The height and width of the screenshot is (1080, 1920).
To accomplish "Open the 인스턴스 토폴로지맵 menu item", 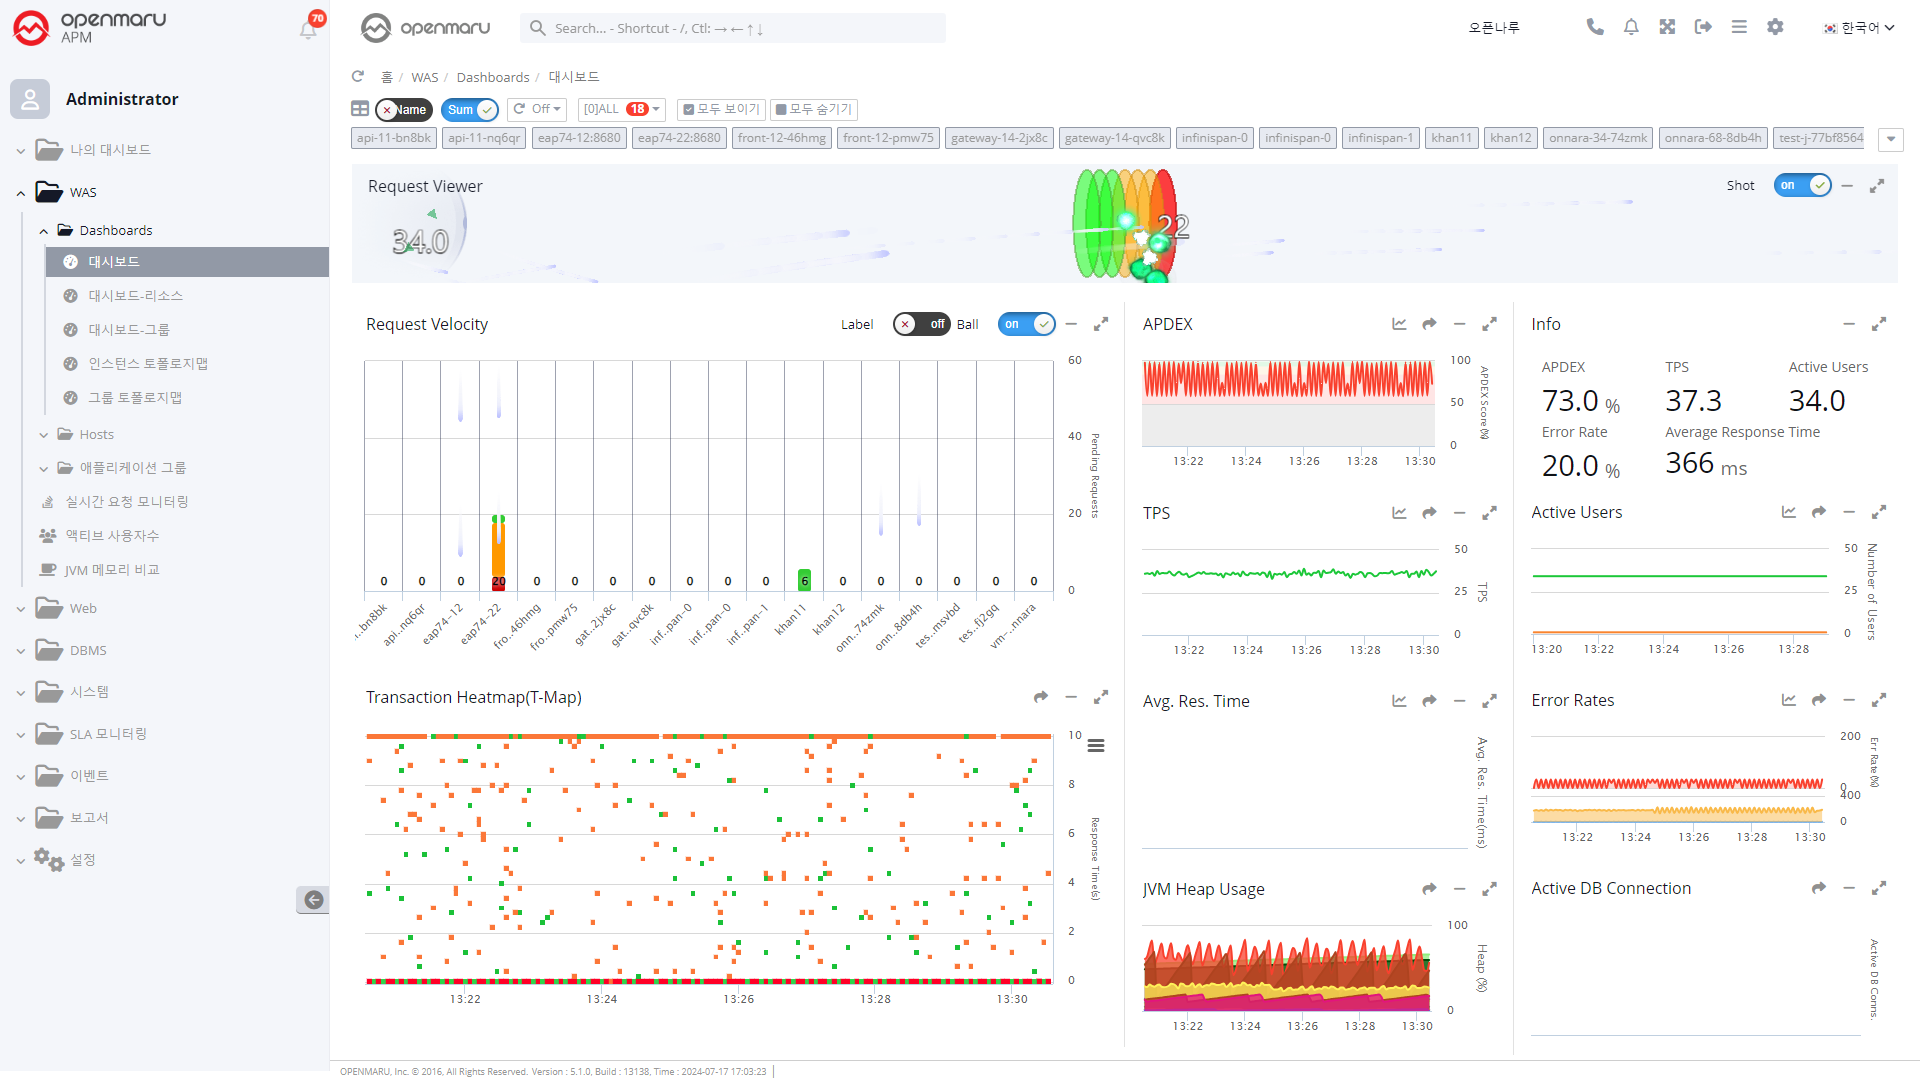I will click(148, 364).
